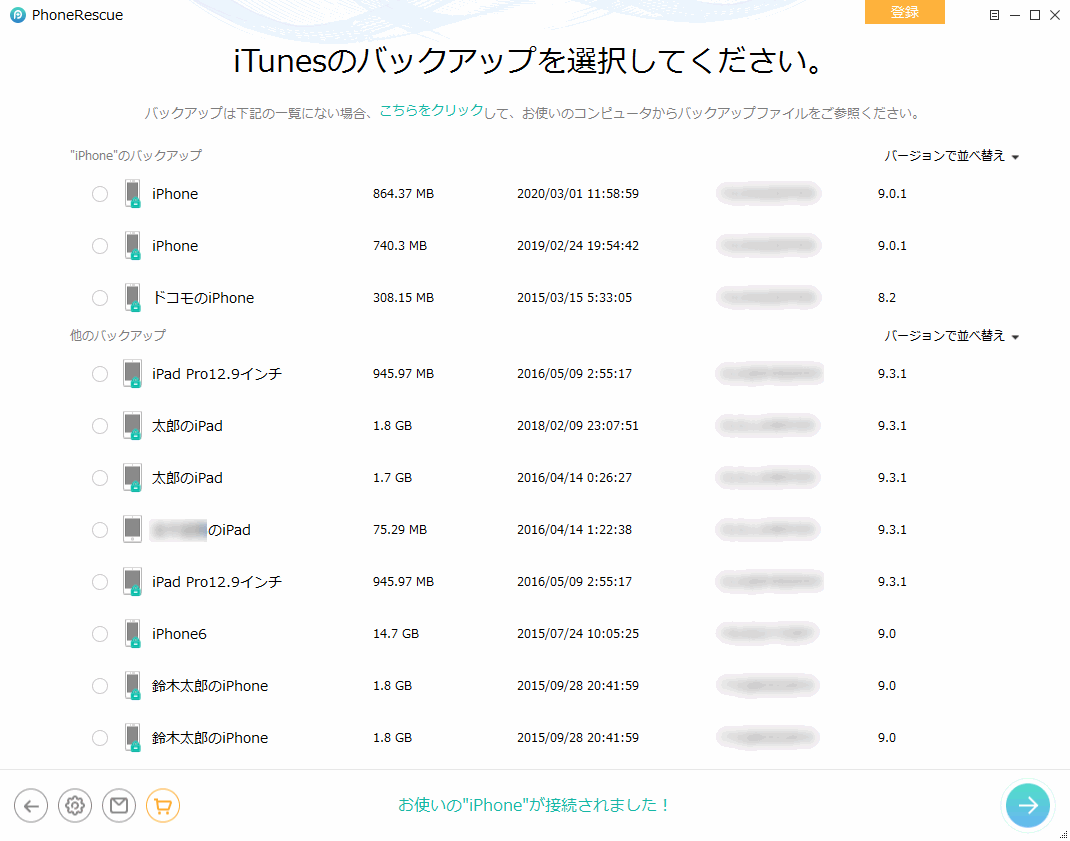Image resolution: width=1070 pixels, height=841 pixels.
Task: Click the 2020/03/01 iPhone backup device icon
Action: tap(133, 193)
